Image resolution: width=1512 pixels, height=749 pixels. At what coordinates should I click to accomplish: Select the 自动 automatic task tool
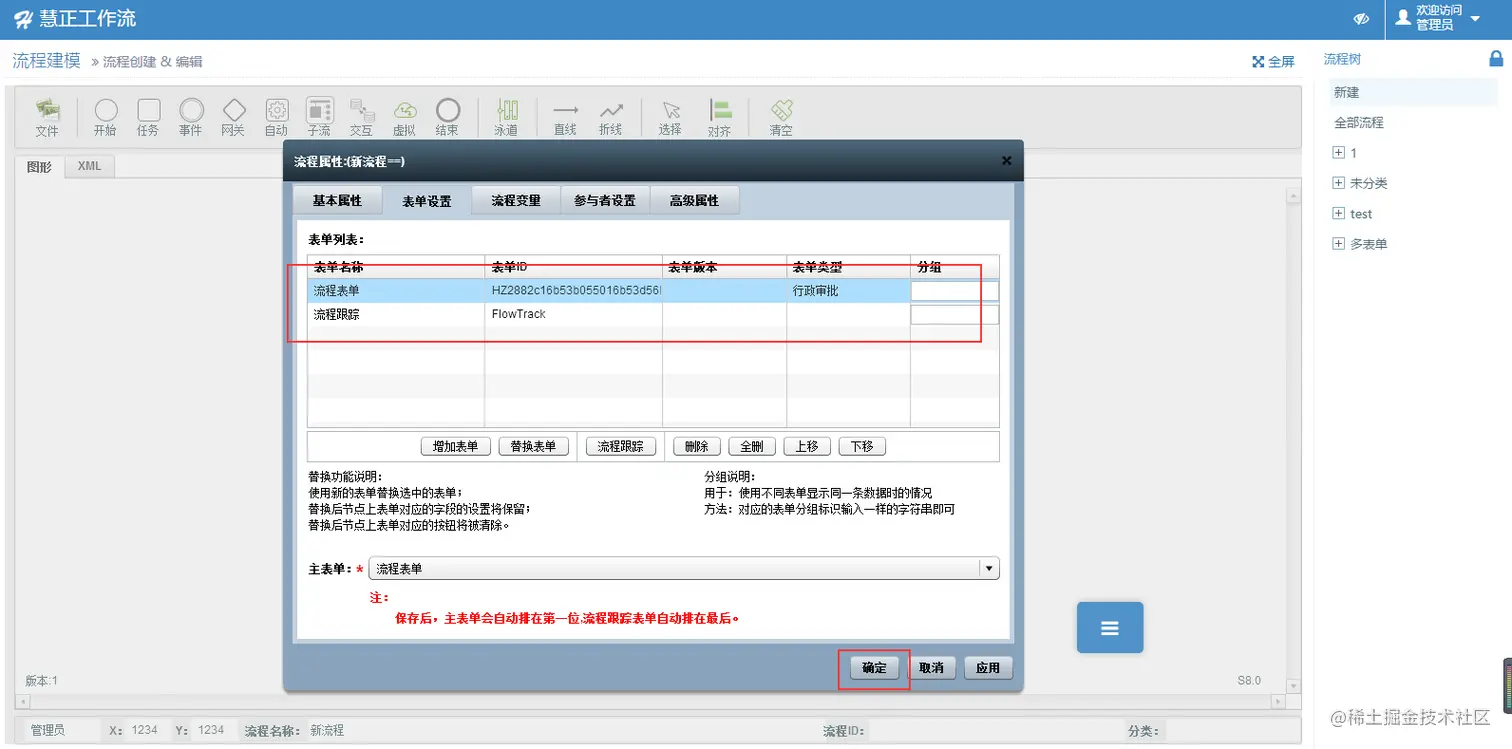pos(277,117)
